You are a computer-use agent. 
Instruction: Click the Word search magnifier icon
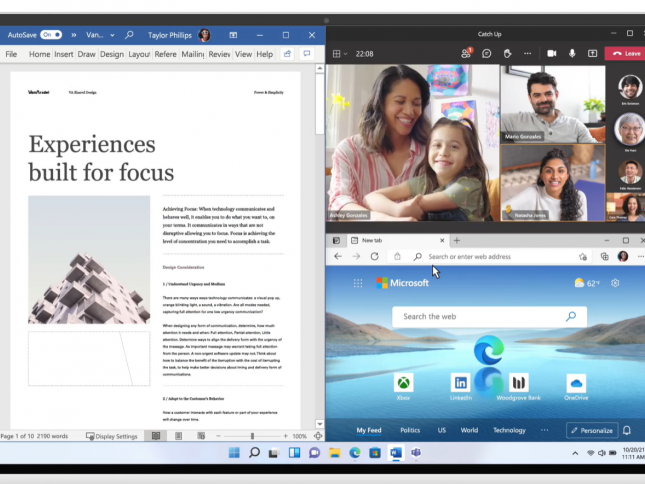129,34
